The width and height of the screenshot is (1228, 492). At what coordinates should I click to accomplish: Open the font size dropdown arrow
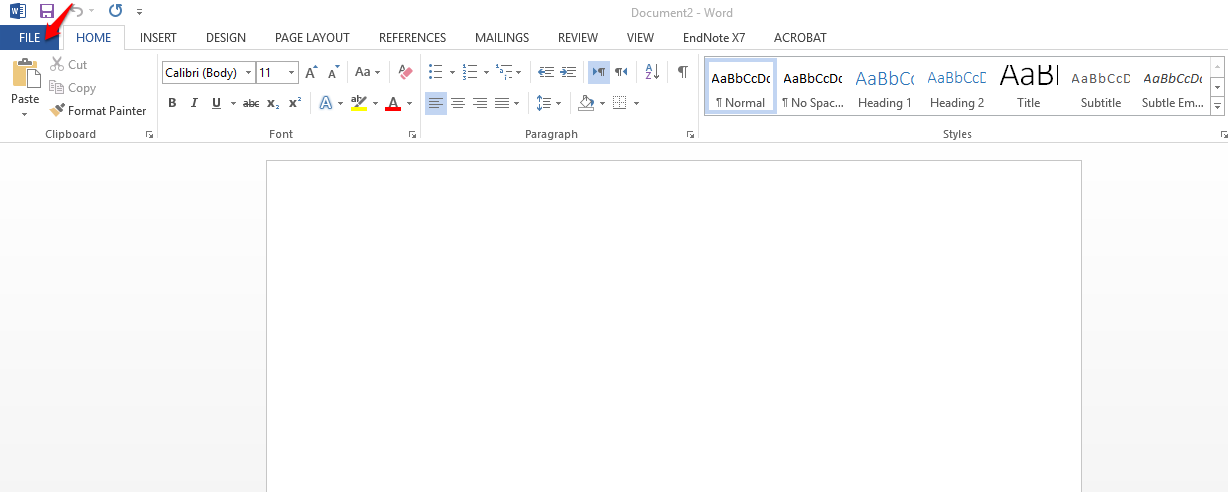[x=292, y=73]
